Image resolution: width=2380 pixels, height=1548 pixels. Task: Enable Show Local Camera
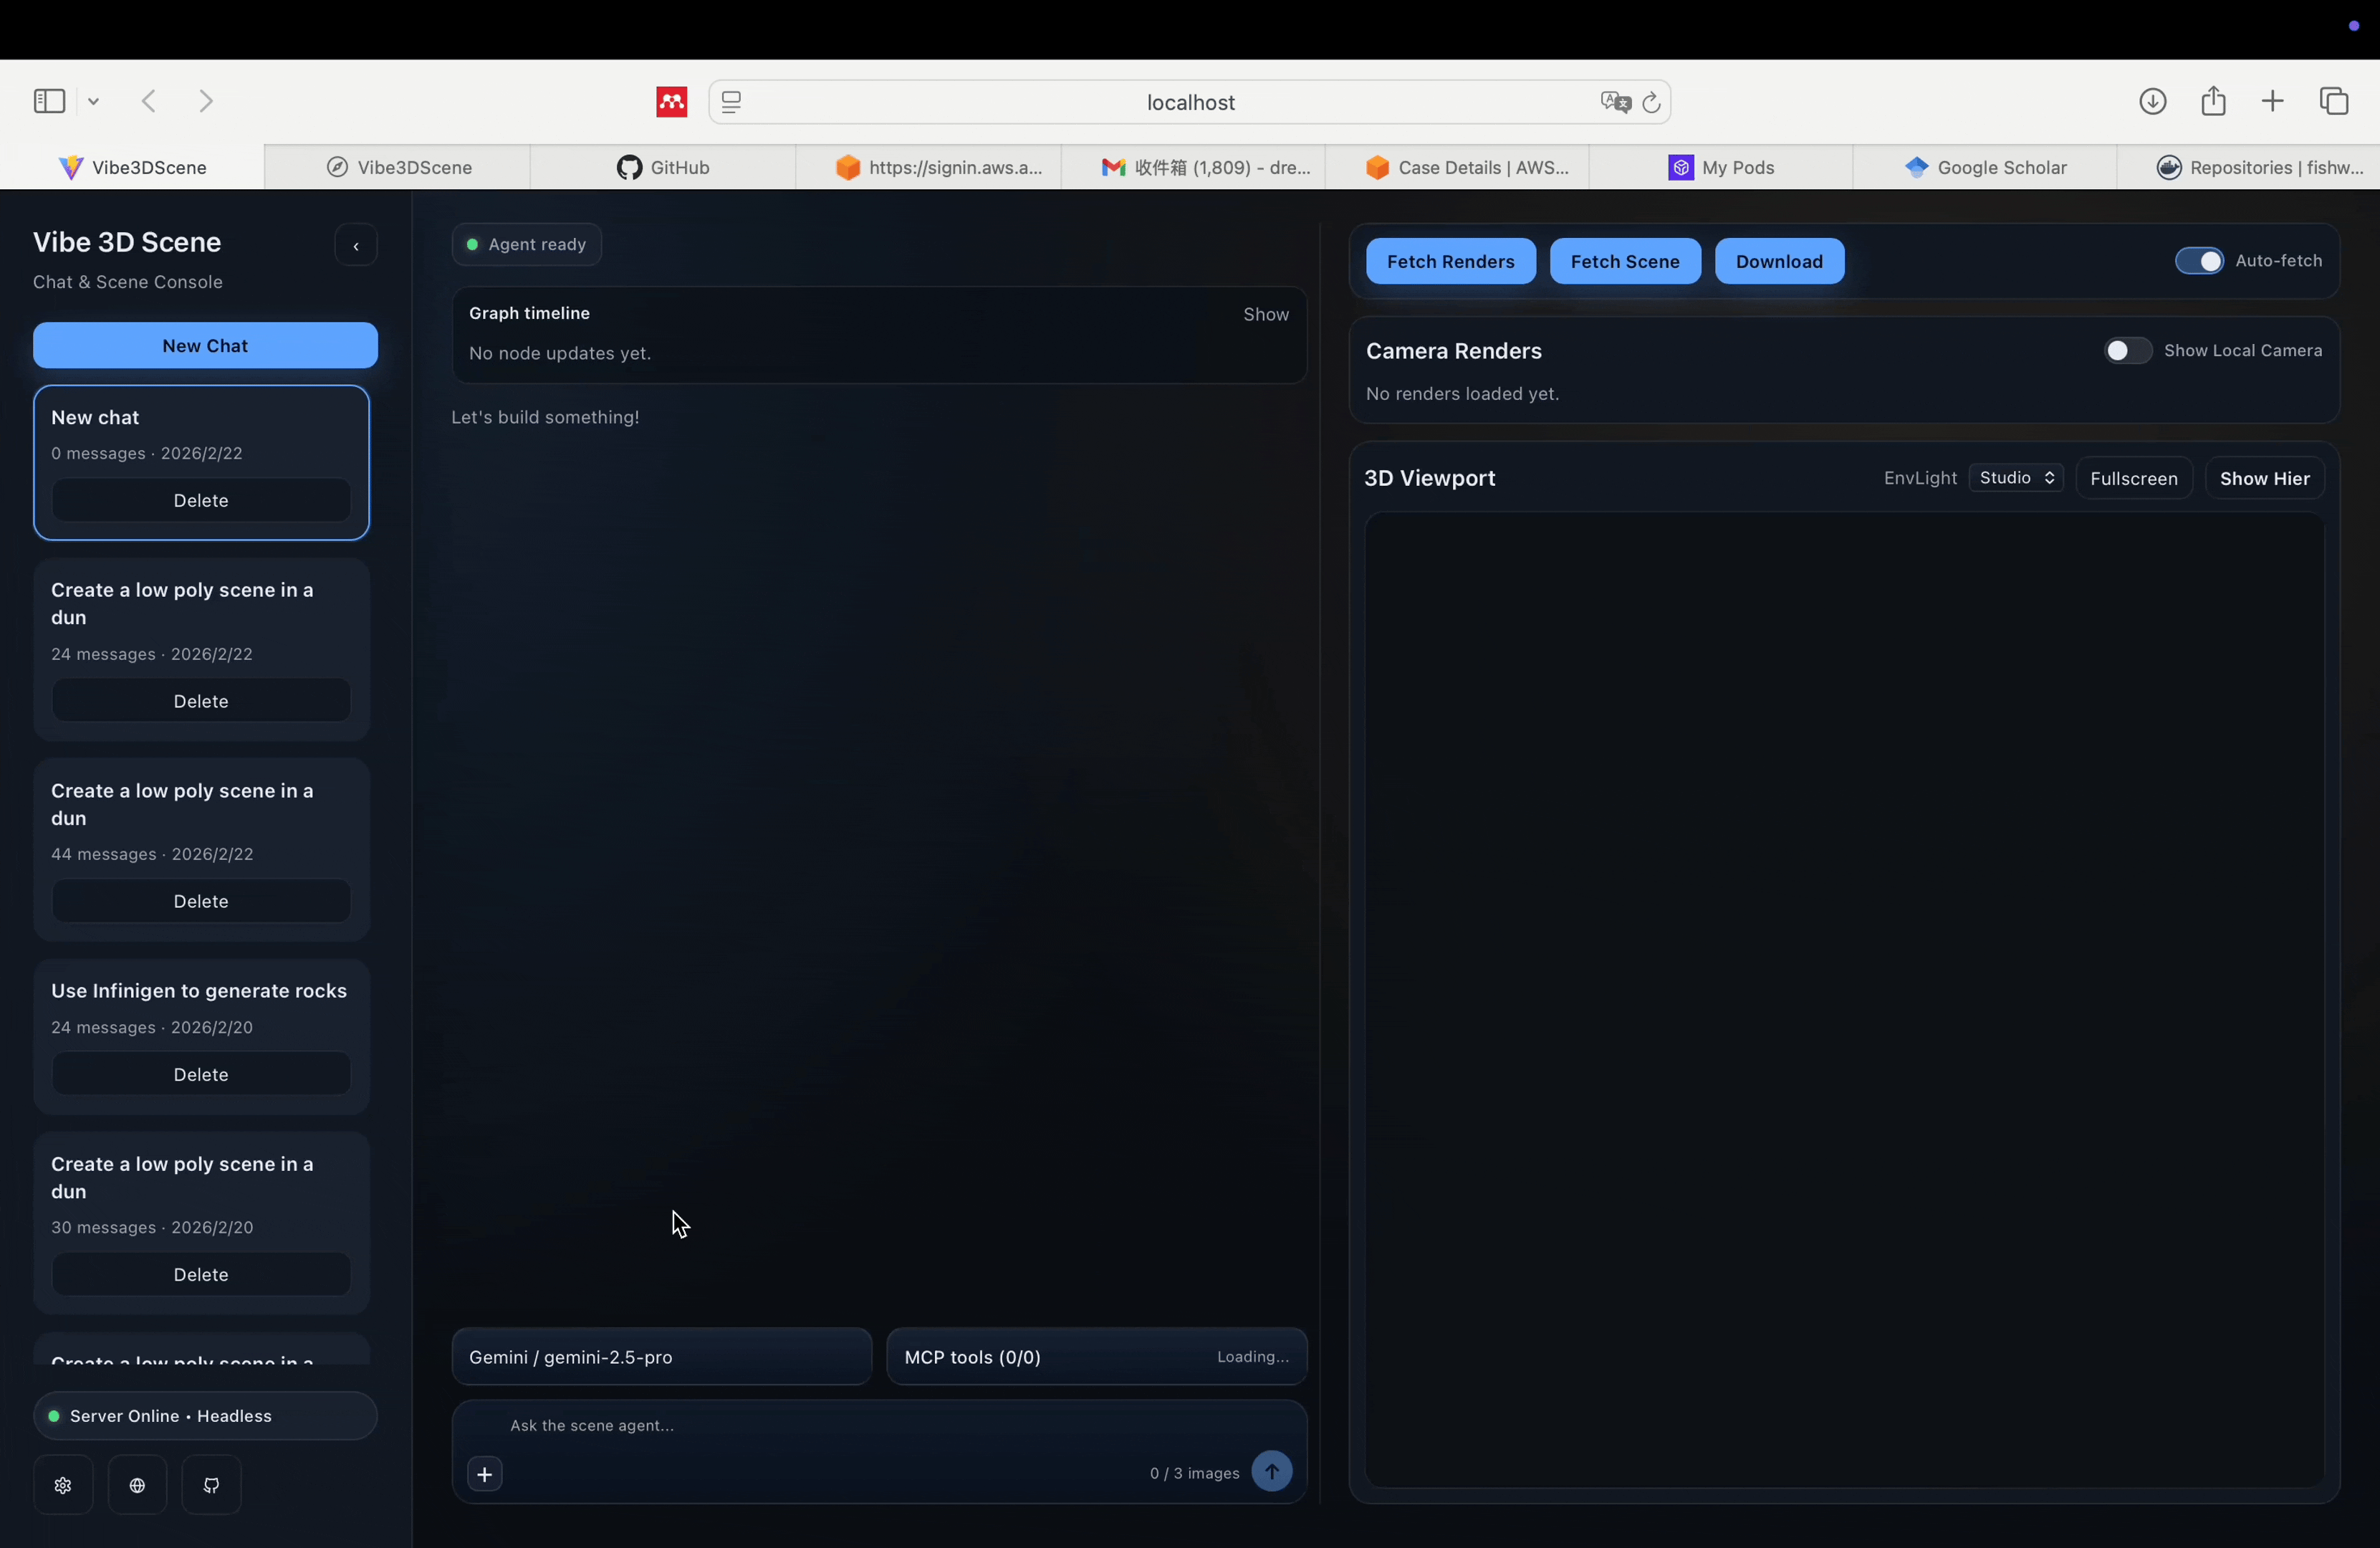coord(2124,350)
